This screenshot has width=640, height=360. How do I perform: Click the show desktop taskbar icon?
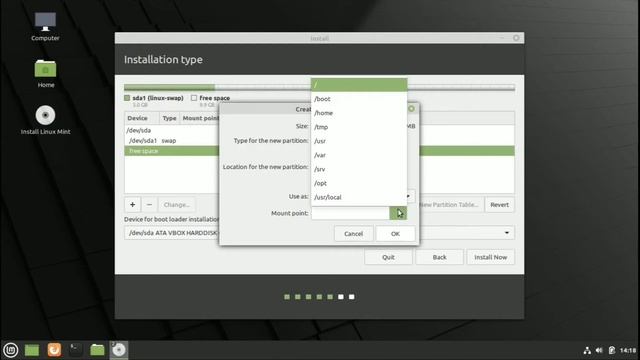pos(32,350)
